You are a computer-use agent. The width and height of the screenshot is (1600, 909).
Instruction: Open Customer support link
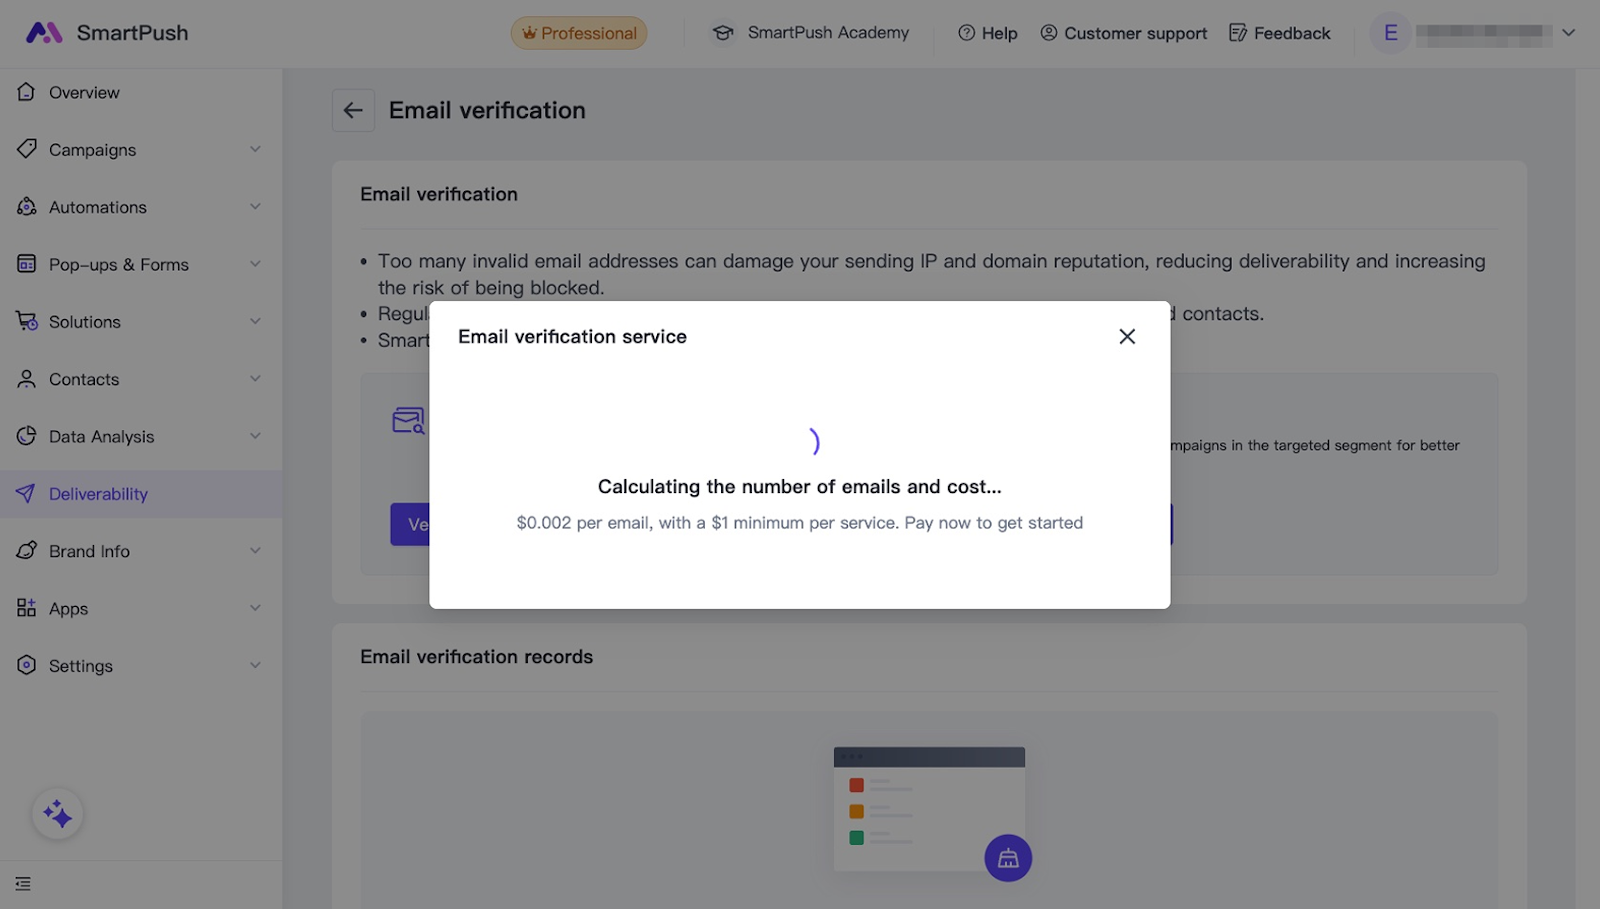tap(1124, 33)
